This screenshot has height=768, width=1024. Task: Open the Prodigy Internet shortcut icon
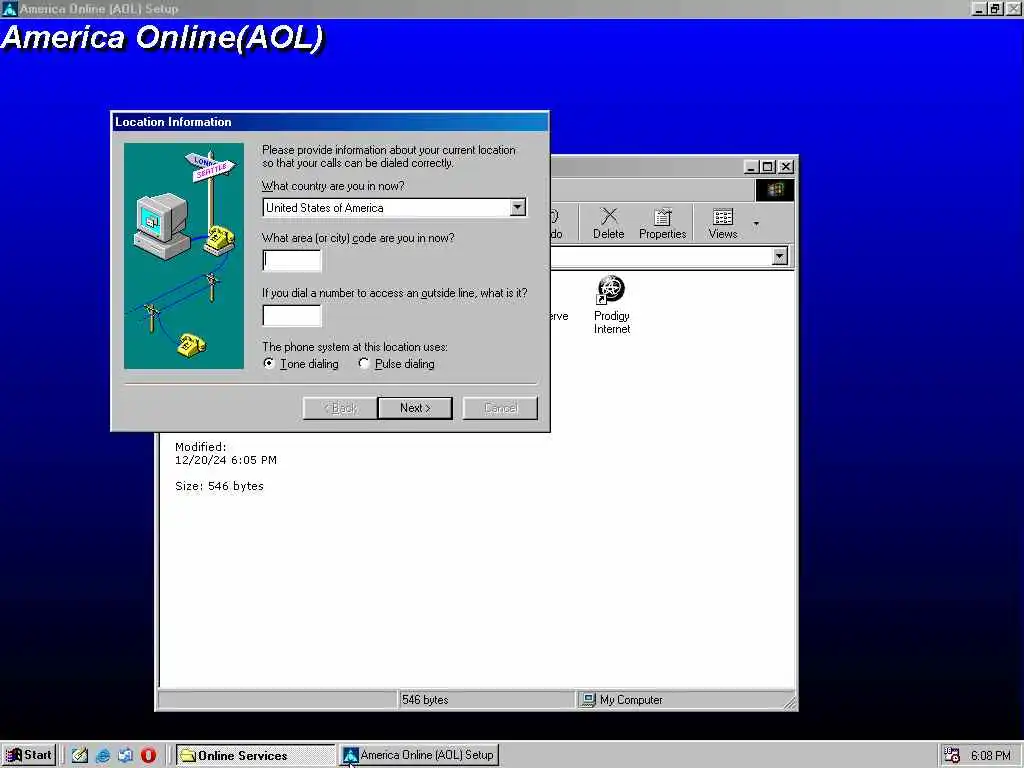tap(611, 304)
